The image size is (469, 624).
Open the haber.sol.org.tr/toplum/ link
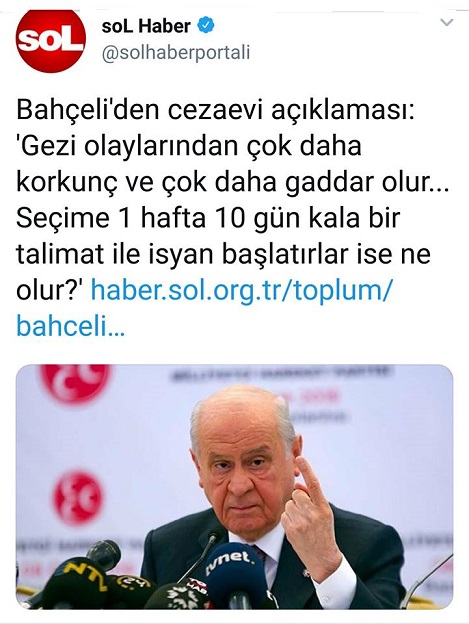(x=241, y=289)
